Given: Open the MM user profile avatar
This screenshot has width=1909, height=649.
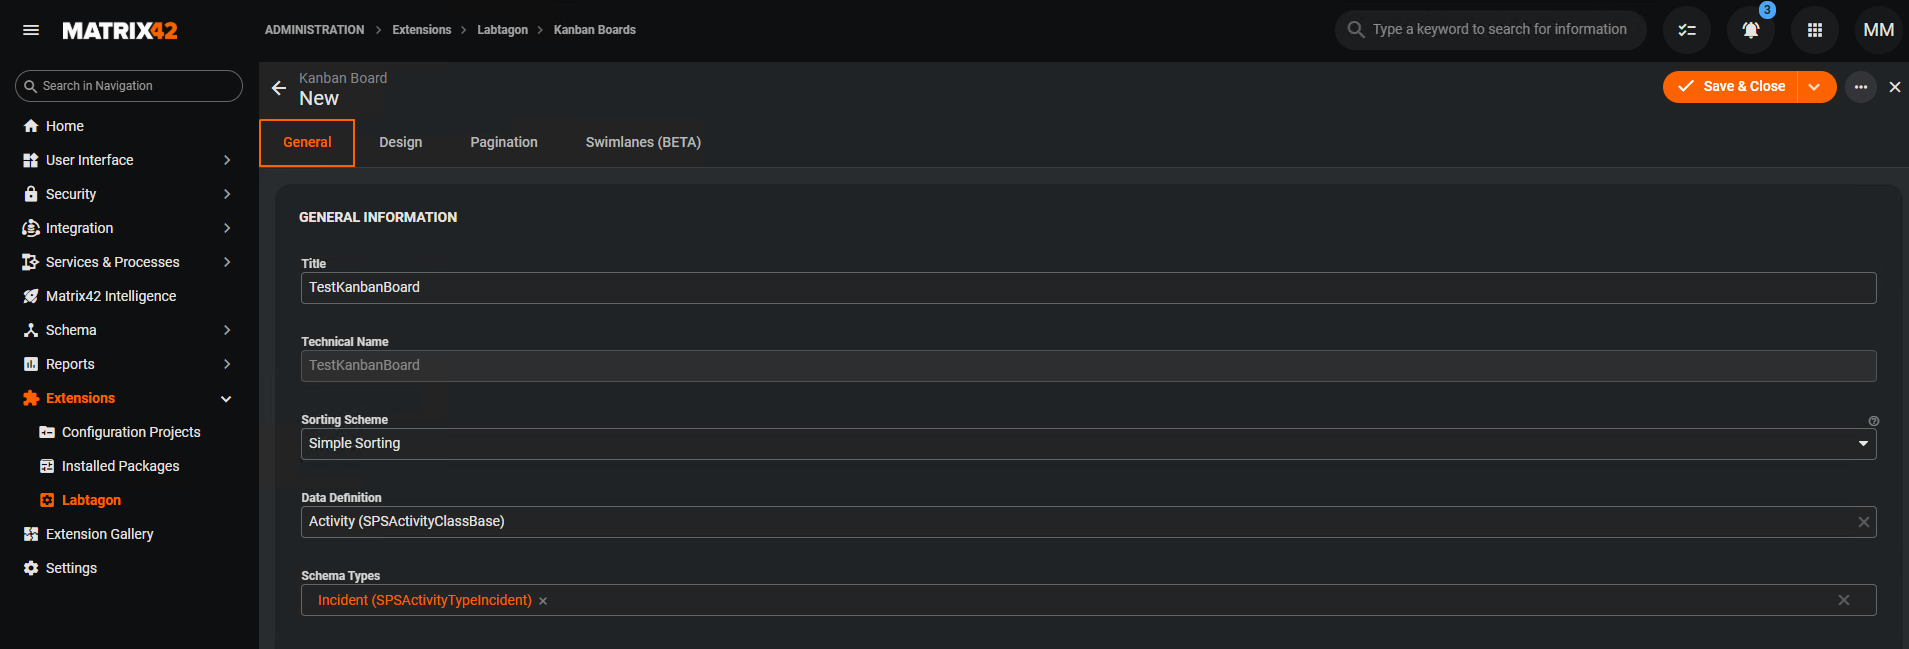Looking at the screenshot, I should coord(1878,30).
